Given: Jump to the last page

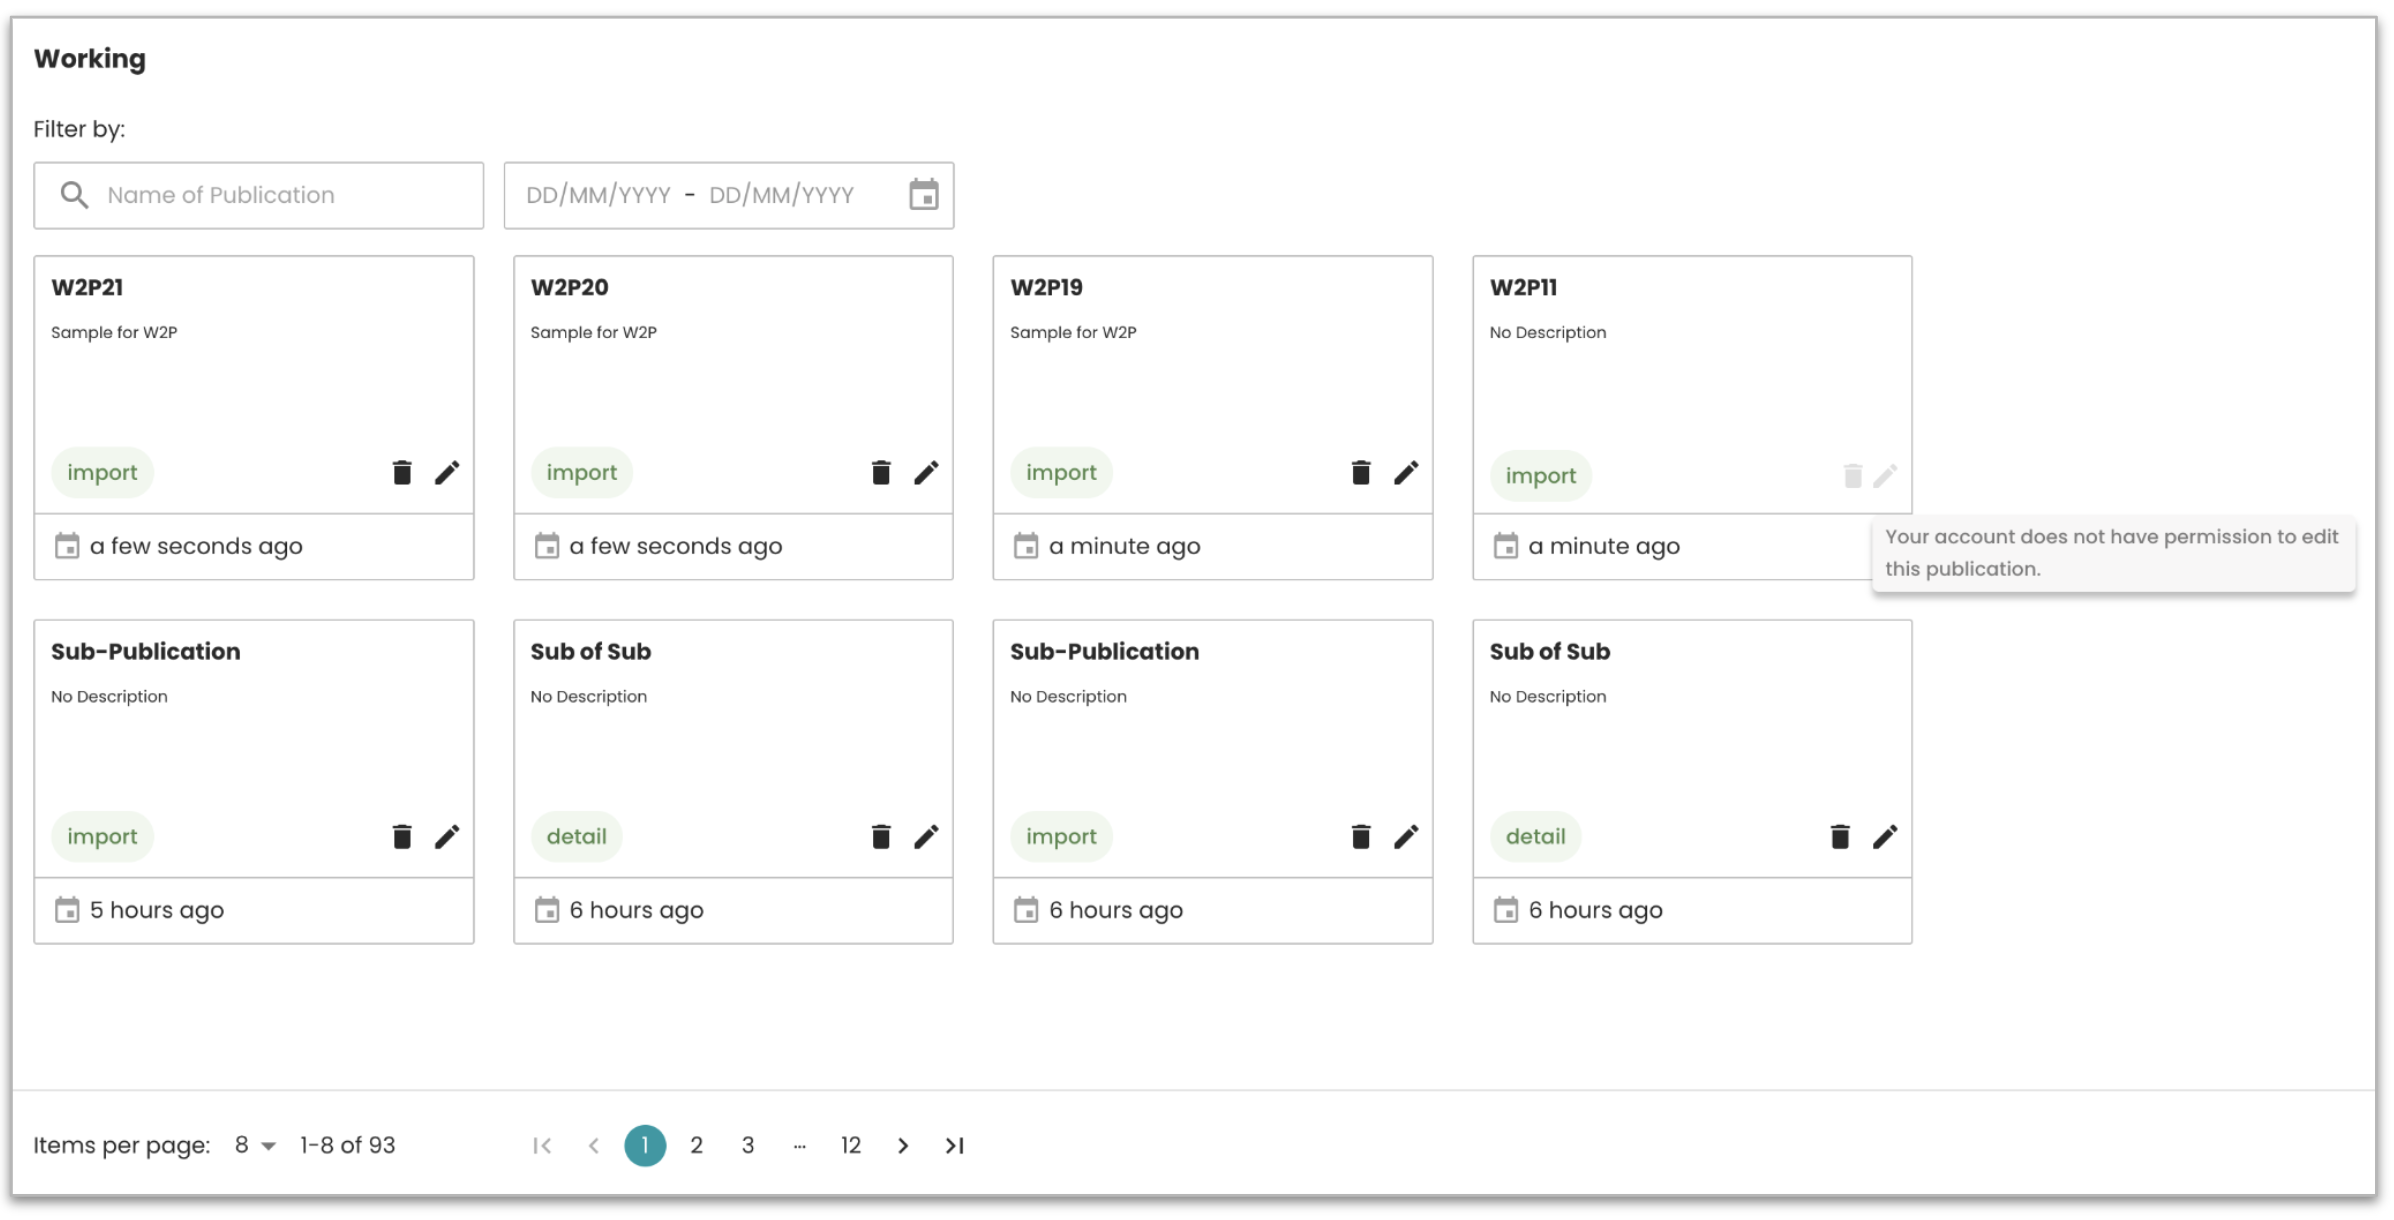Looking at the screenshot, I should coord(955,1146).
